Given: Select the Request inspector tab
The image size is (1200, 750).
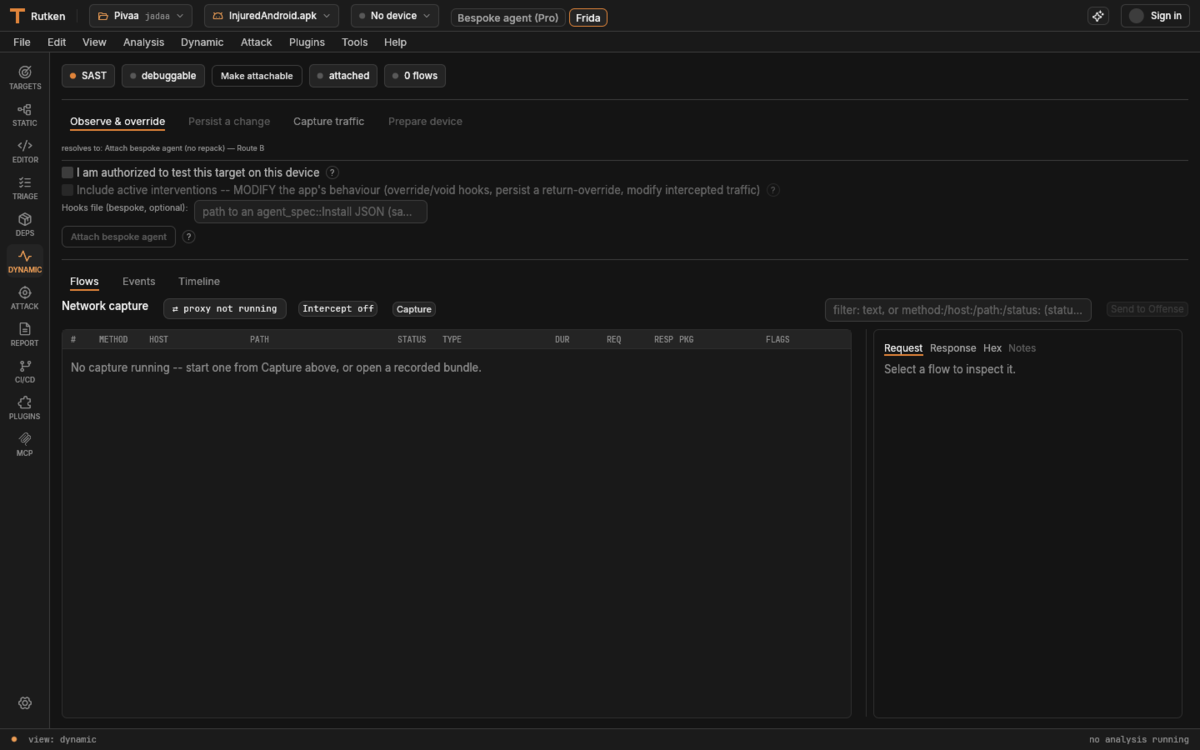Looking at the screenshot, I should pyautogui.click(x=903, y=348).
